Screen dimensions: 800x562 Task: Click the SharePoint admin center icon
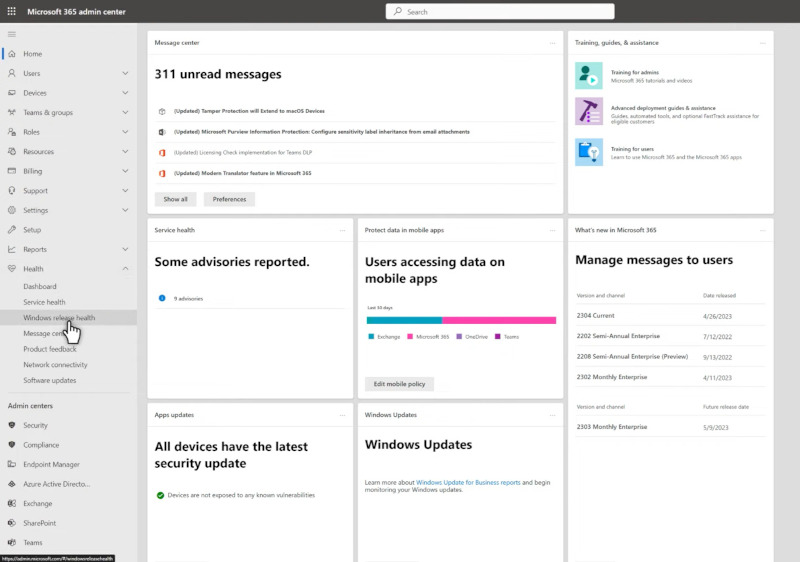pos(12,523)
